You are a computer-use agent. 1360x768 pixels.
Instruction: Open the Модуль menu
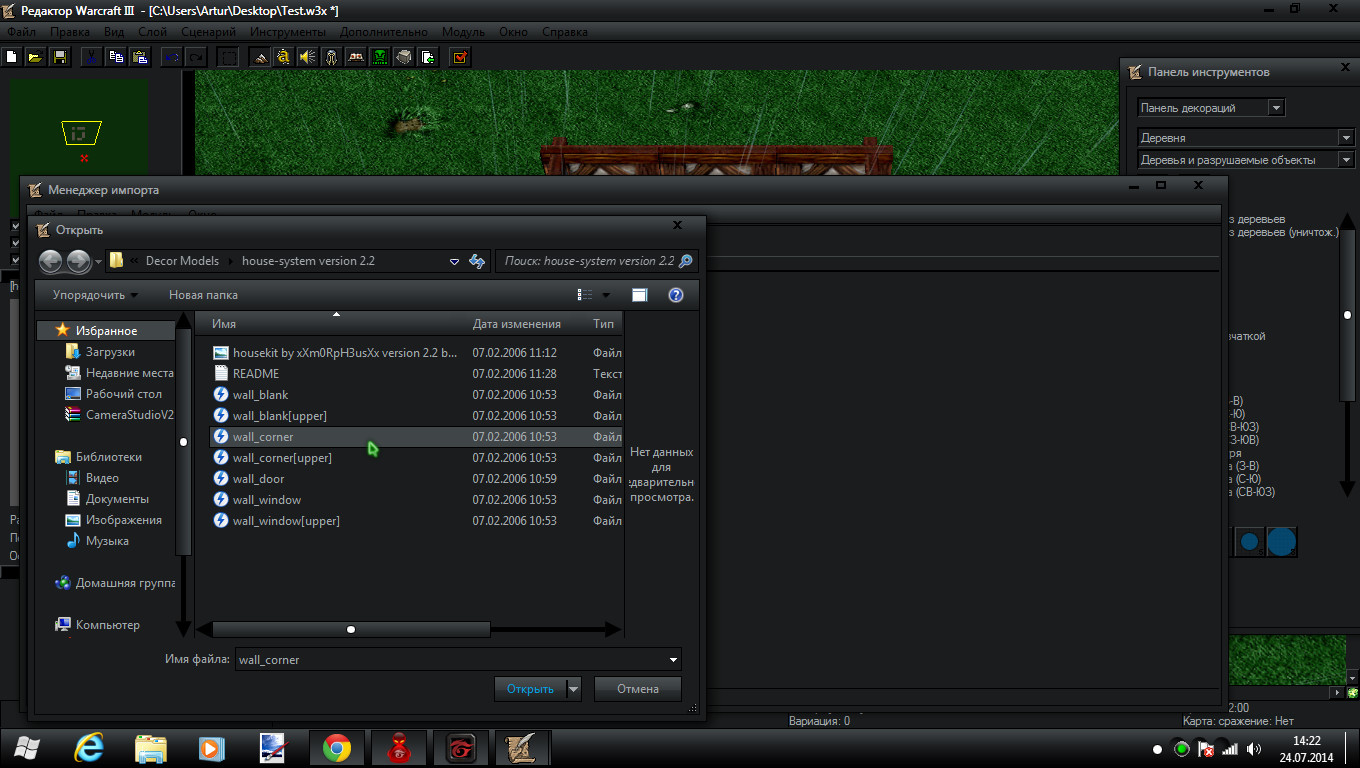coord(463,32)
